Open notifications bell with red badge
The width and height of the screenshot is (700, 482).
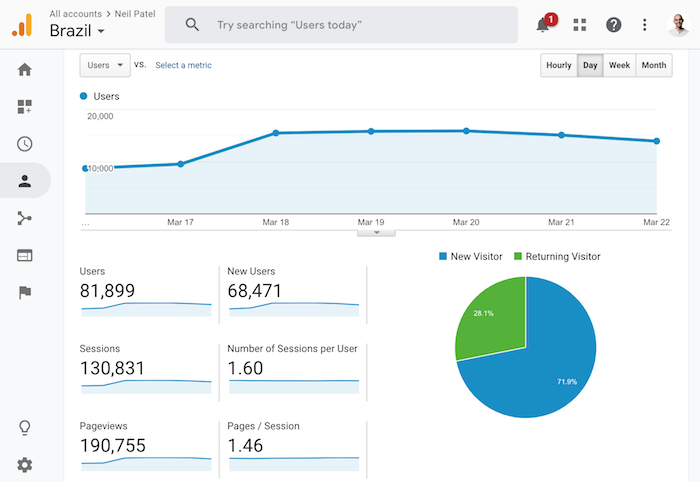pyautogui.click(x=544, y=25)
